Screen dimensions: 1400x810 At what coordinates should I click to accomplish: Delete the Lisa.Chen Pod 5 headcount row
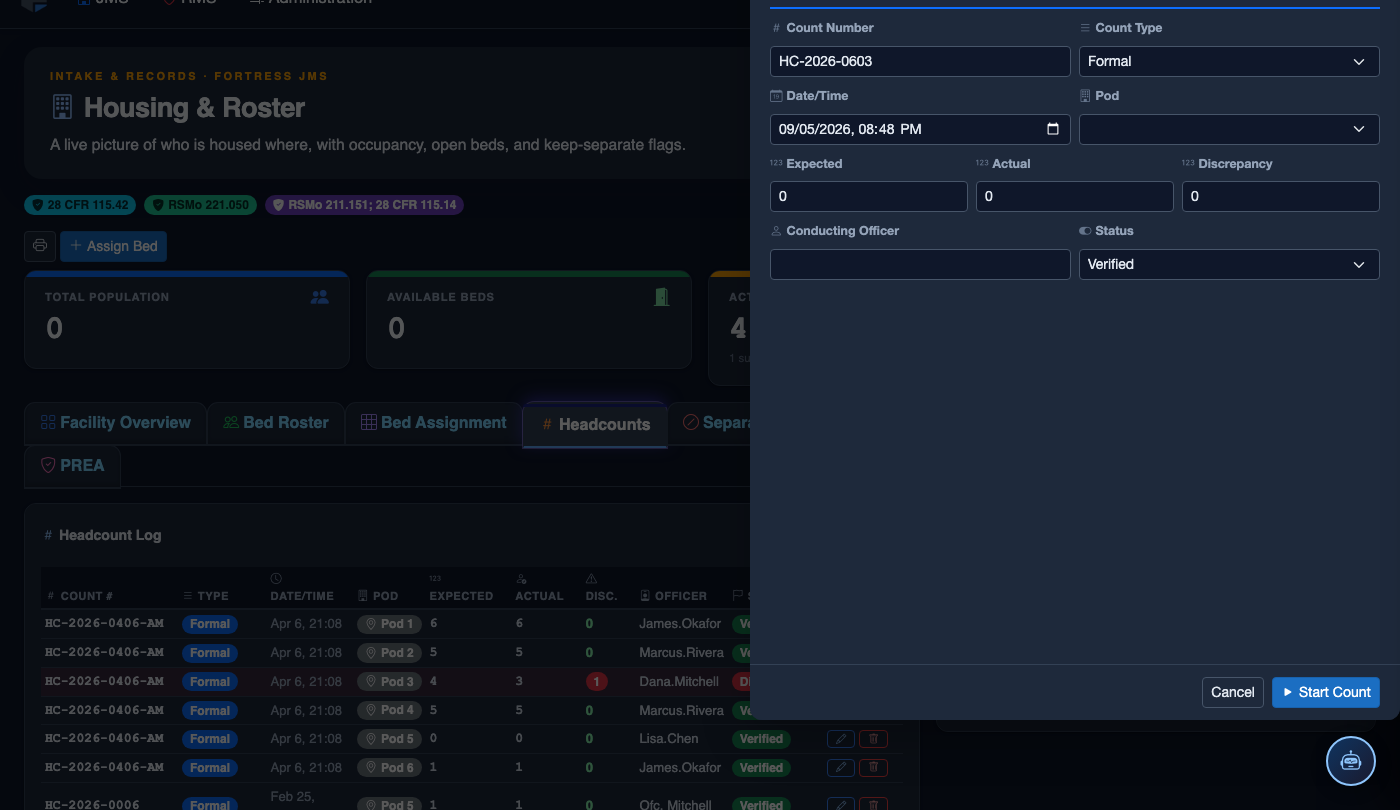point(874,739)
